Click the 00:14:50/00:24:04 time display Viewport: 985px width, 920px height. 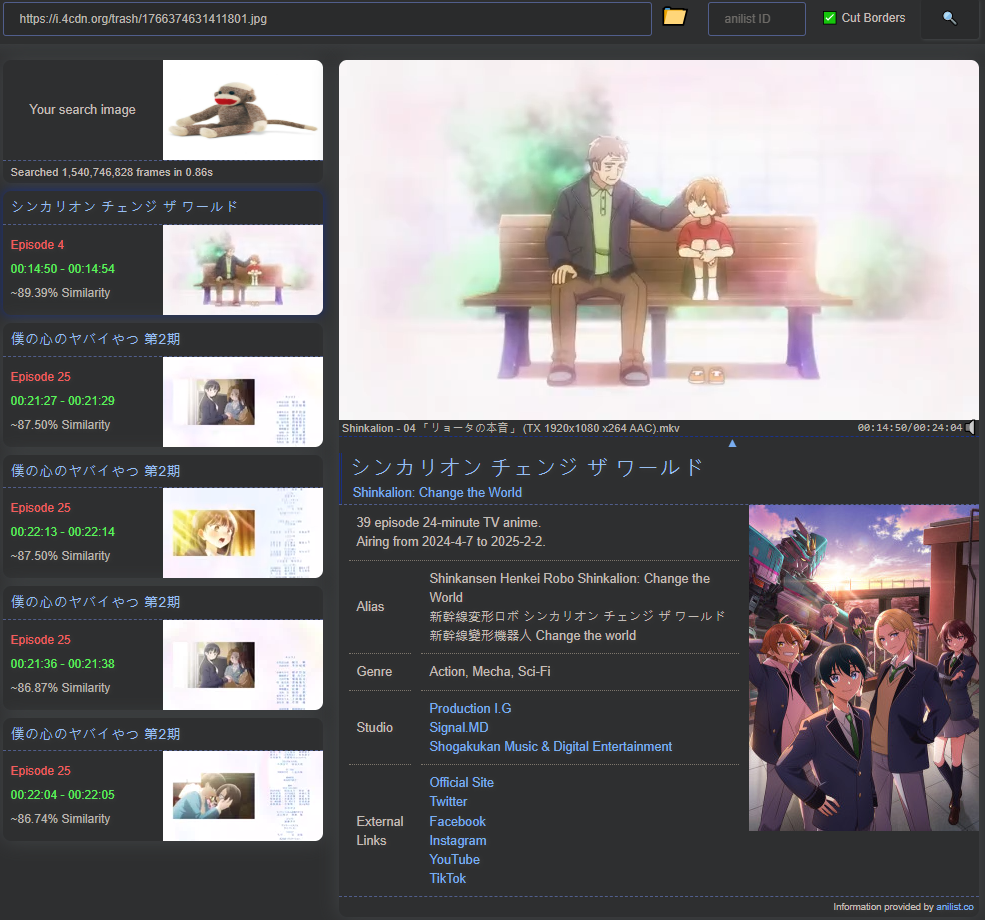[910, 428]
